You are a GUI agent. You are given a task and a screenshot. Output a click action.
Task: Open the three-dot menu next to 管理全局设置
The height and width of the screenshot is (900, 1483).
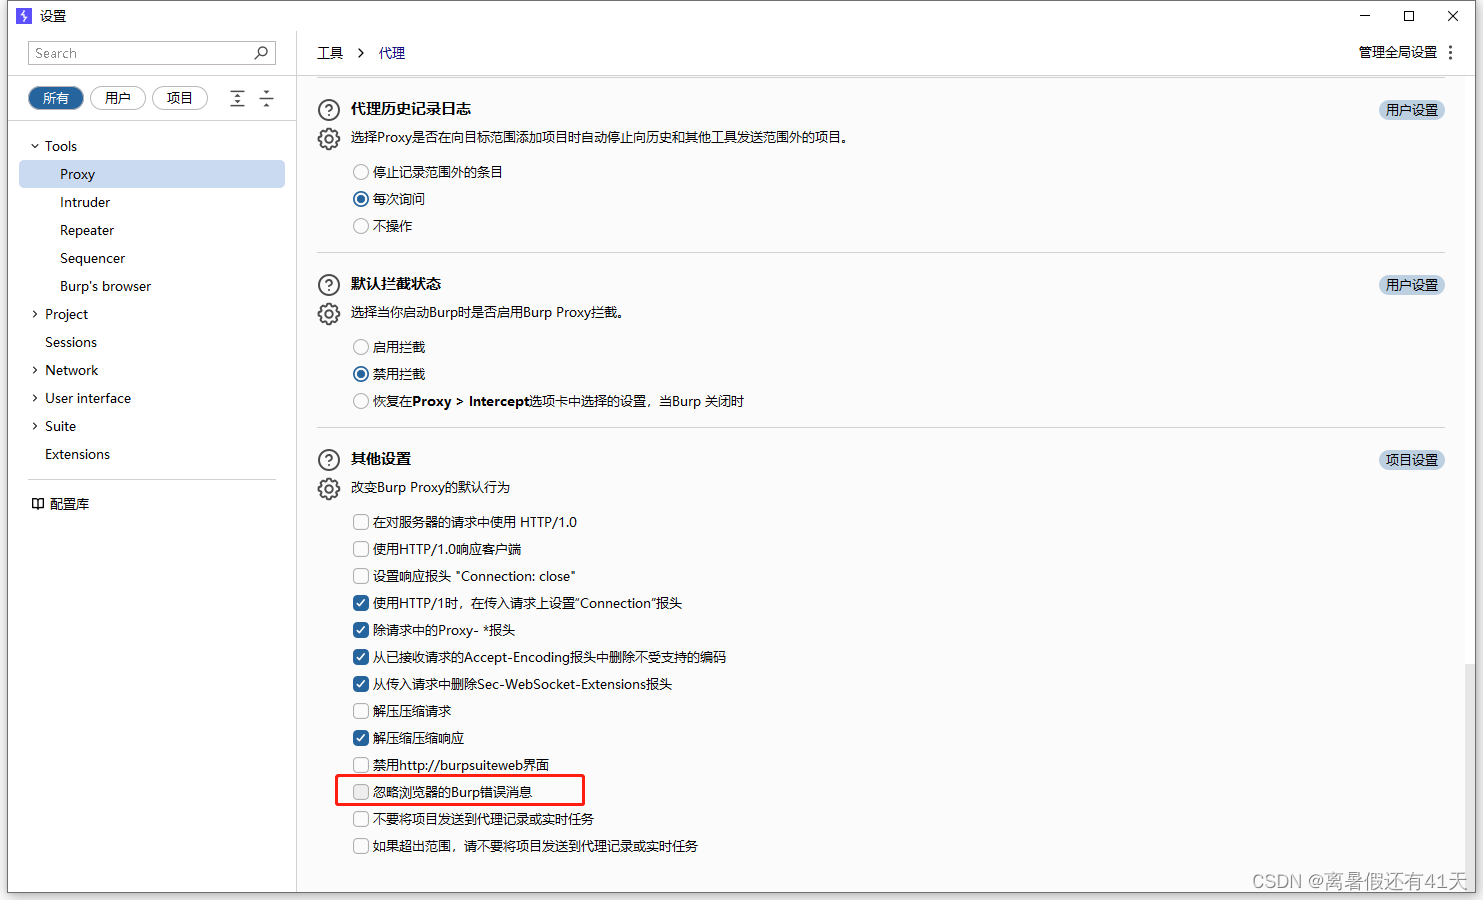[1450, 52]
